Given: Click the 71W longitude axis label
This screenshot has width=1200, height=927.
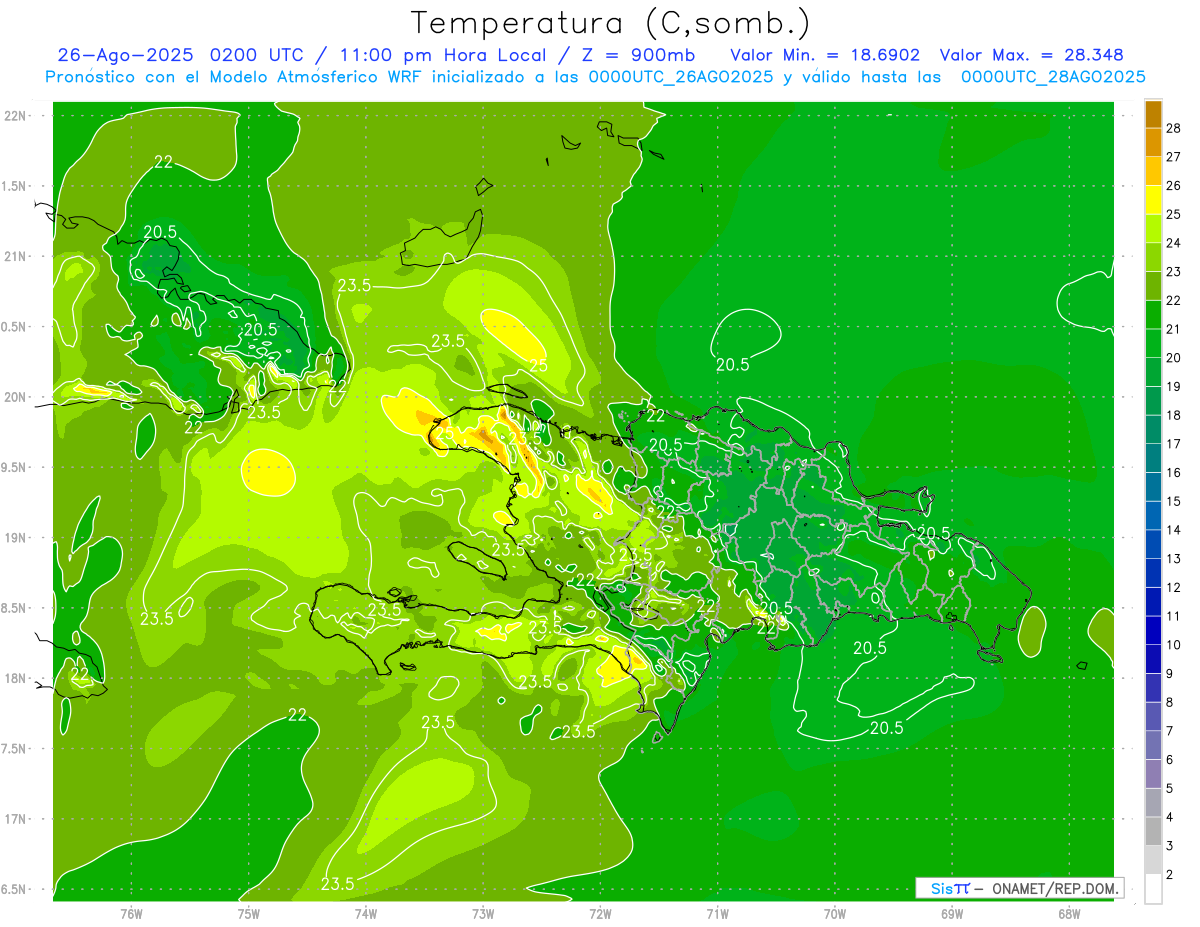Looking at the screenshot, I should [717, 913].
